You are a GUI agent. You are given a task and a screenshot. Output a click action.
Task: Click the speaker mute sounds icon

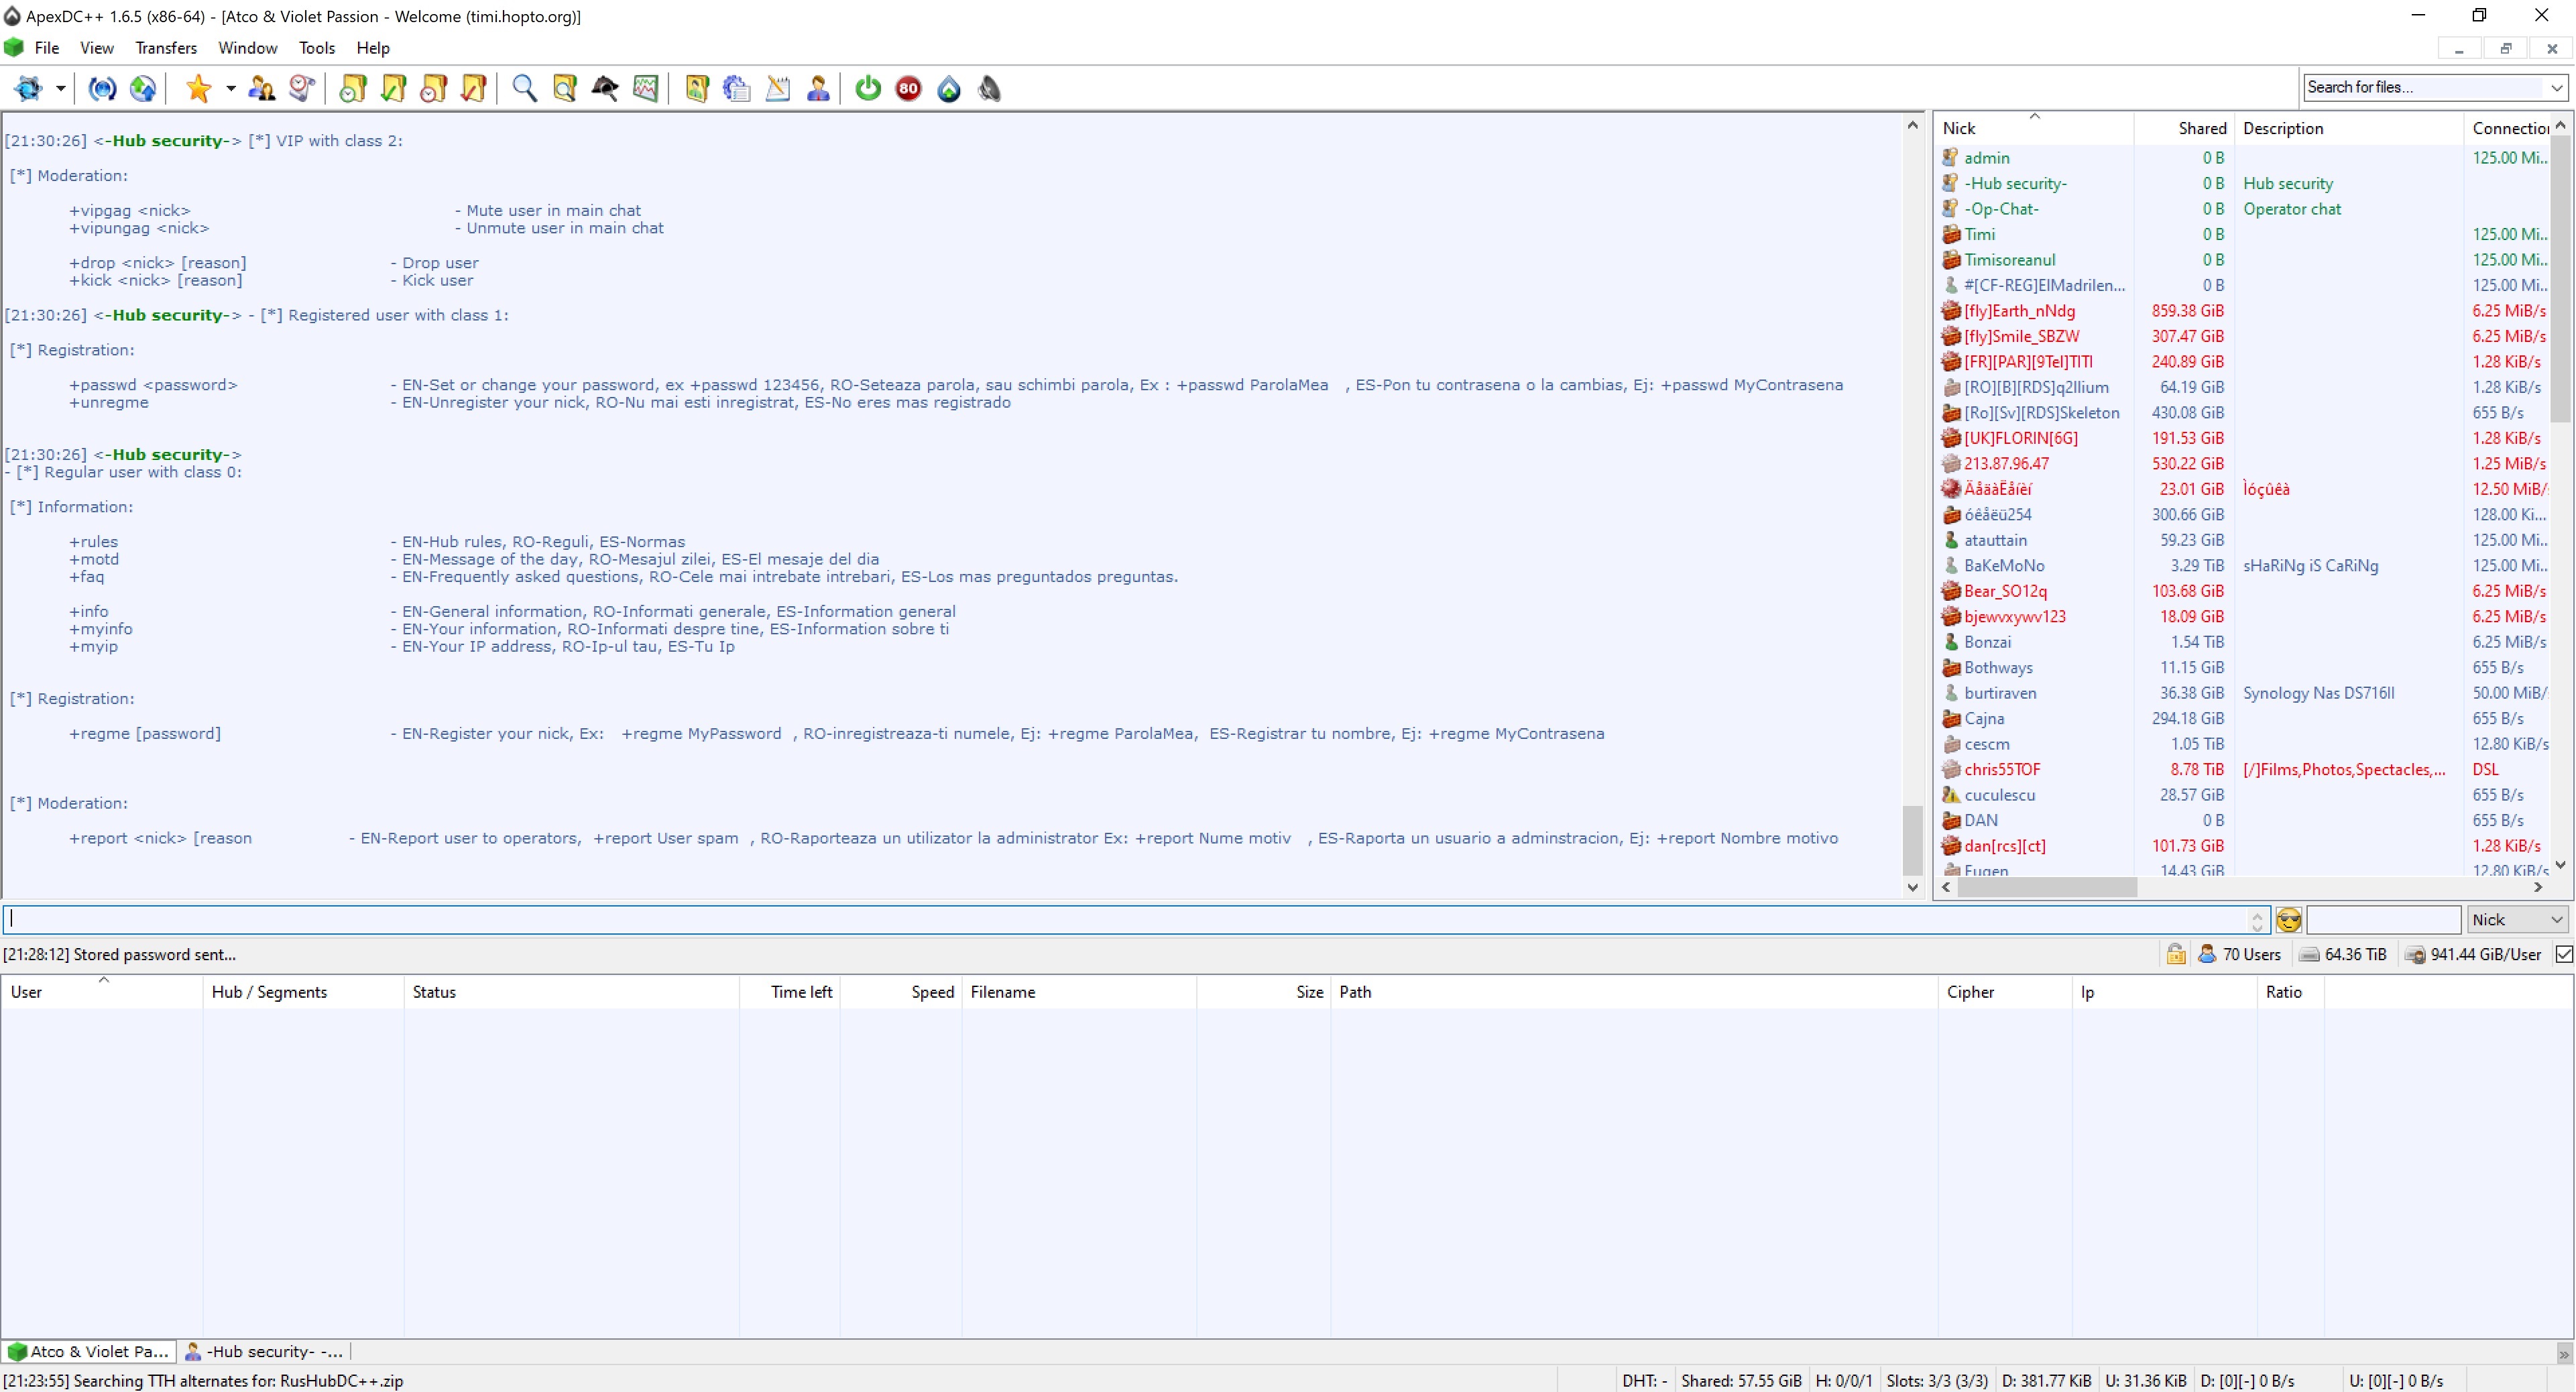click(989, 89)
